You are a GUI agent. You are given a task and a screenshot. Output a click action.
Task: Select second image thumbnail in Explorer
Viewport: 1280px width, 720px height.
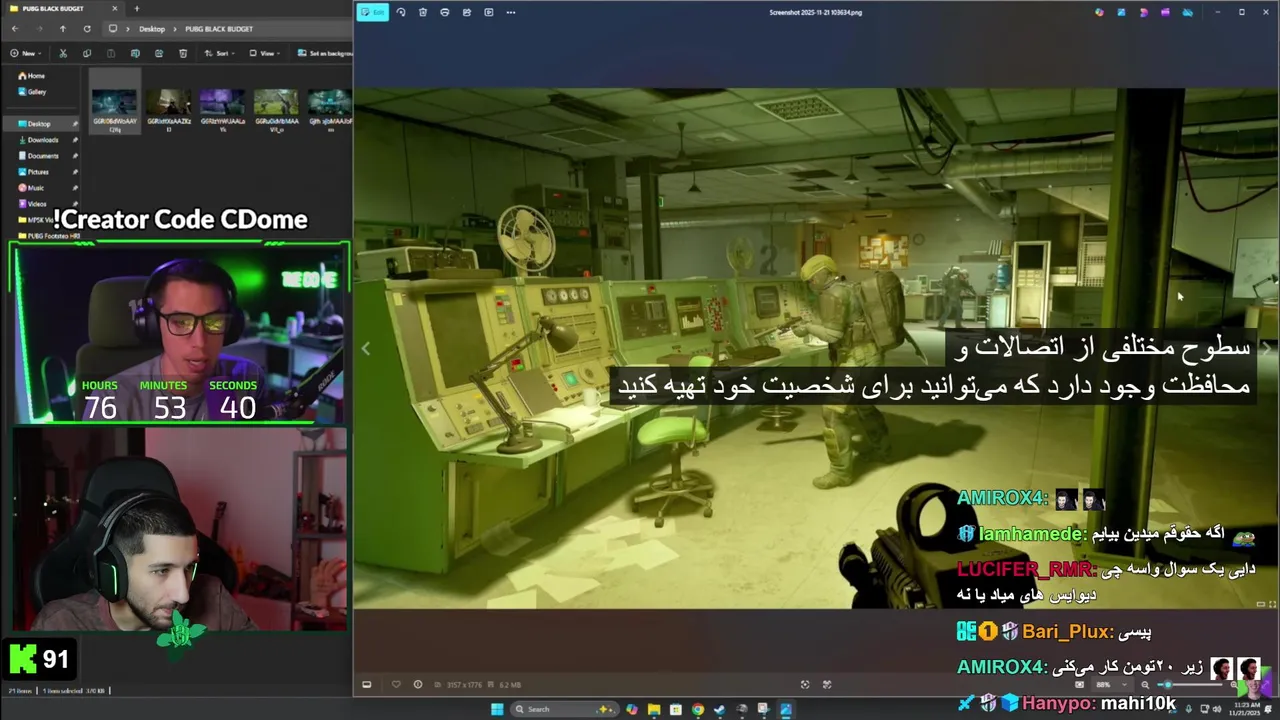[x=168, y=103]
